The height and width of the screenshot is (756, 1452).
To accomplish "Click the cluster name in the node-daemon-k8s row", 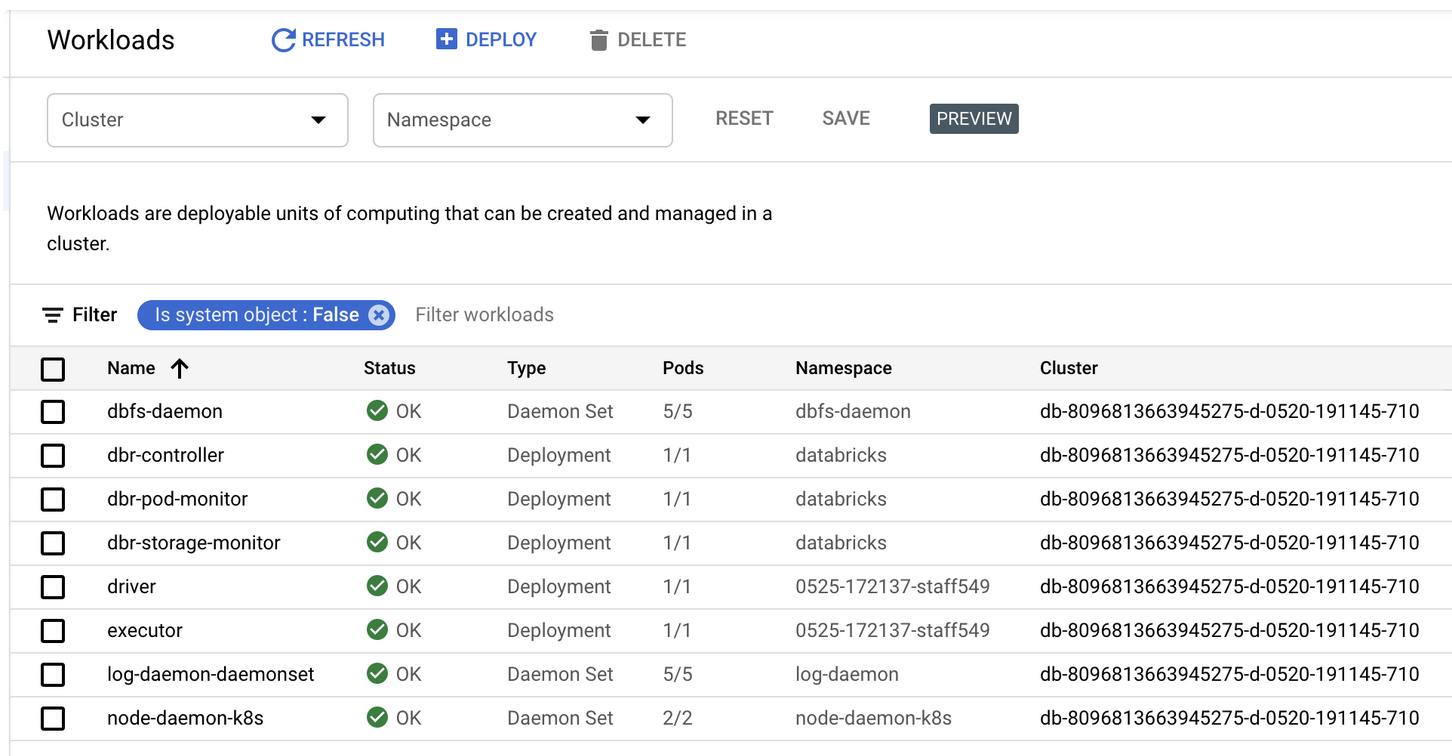I will (x=1230, y=718).
